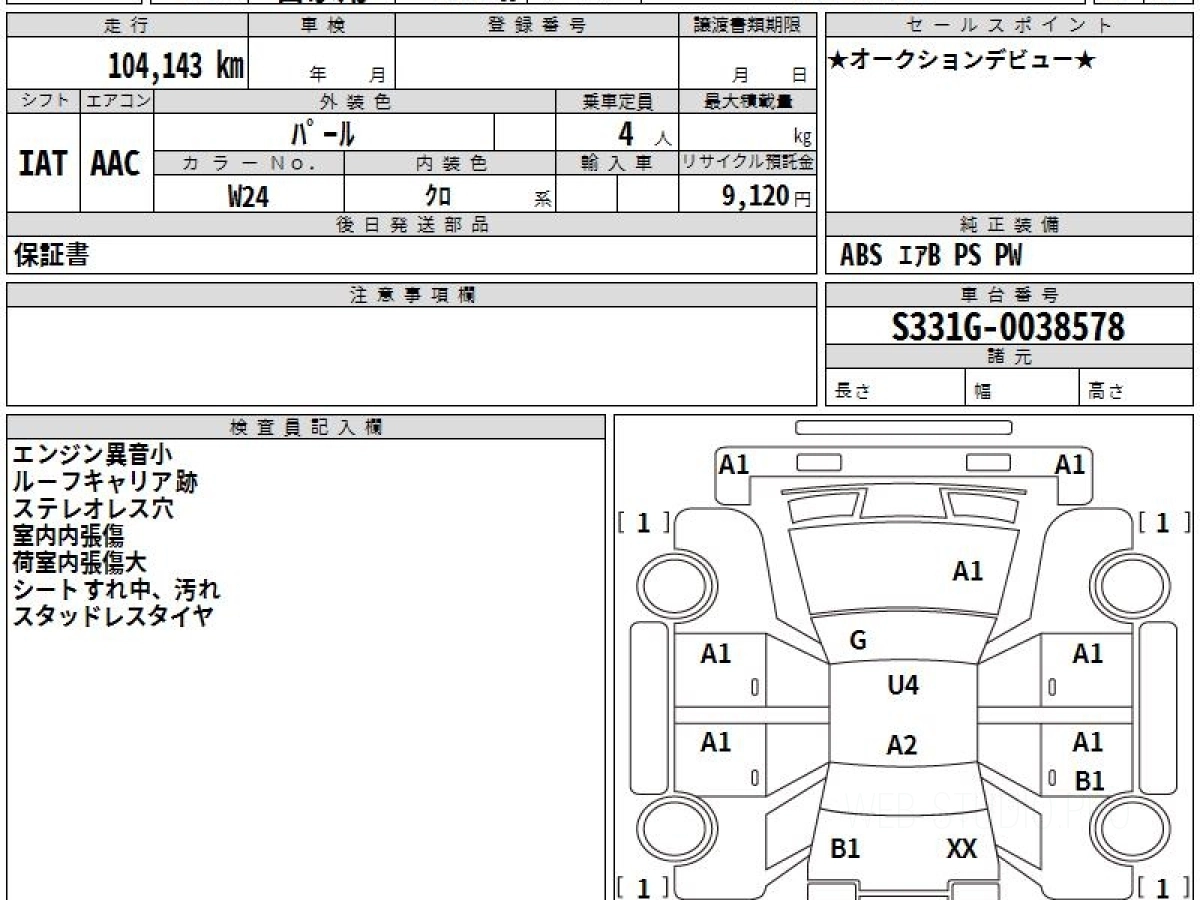Click the リサイクル預託金 header
This screenshot has height=900, width=1200.
[747, 163]
